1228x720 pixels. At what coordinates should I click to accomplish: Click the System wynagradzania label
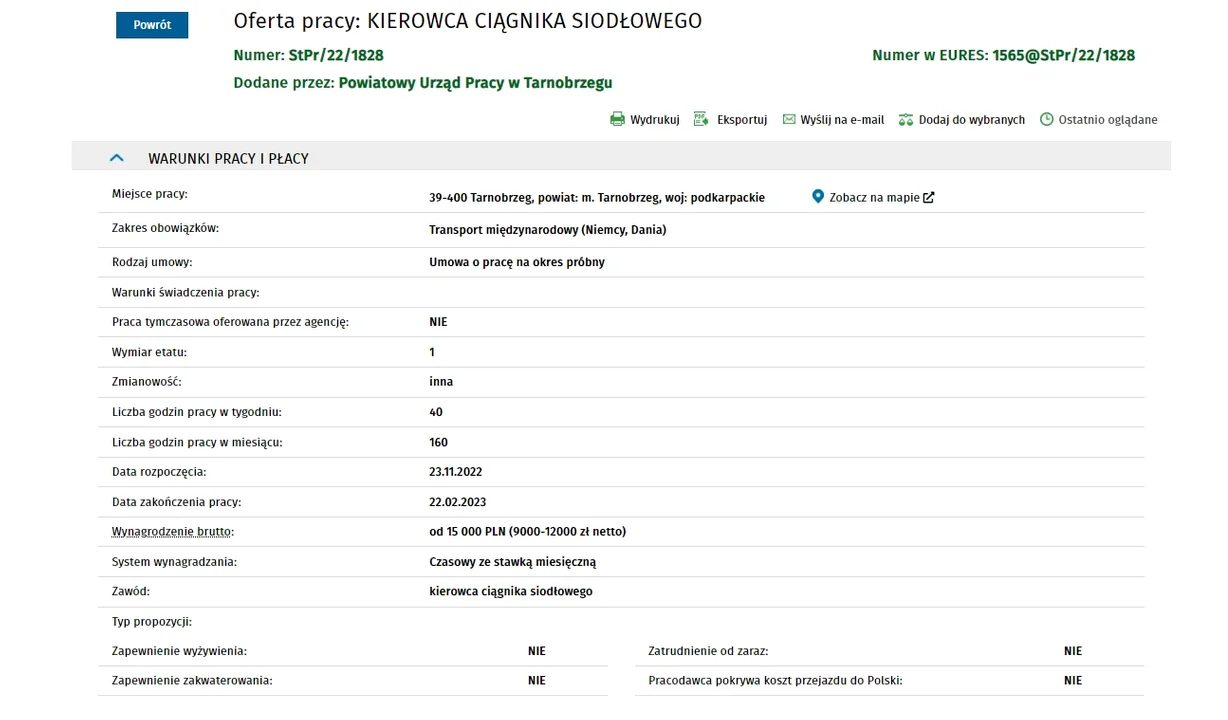pos(175,562)
